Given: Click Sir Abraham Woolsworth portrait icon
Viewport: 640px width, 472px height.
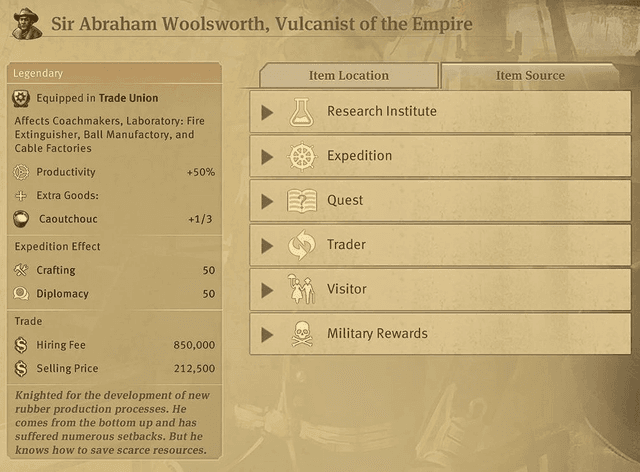Looking at the screenshot, I should point(27,24).
